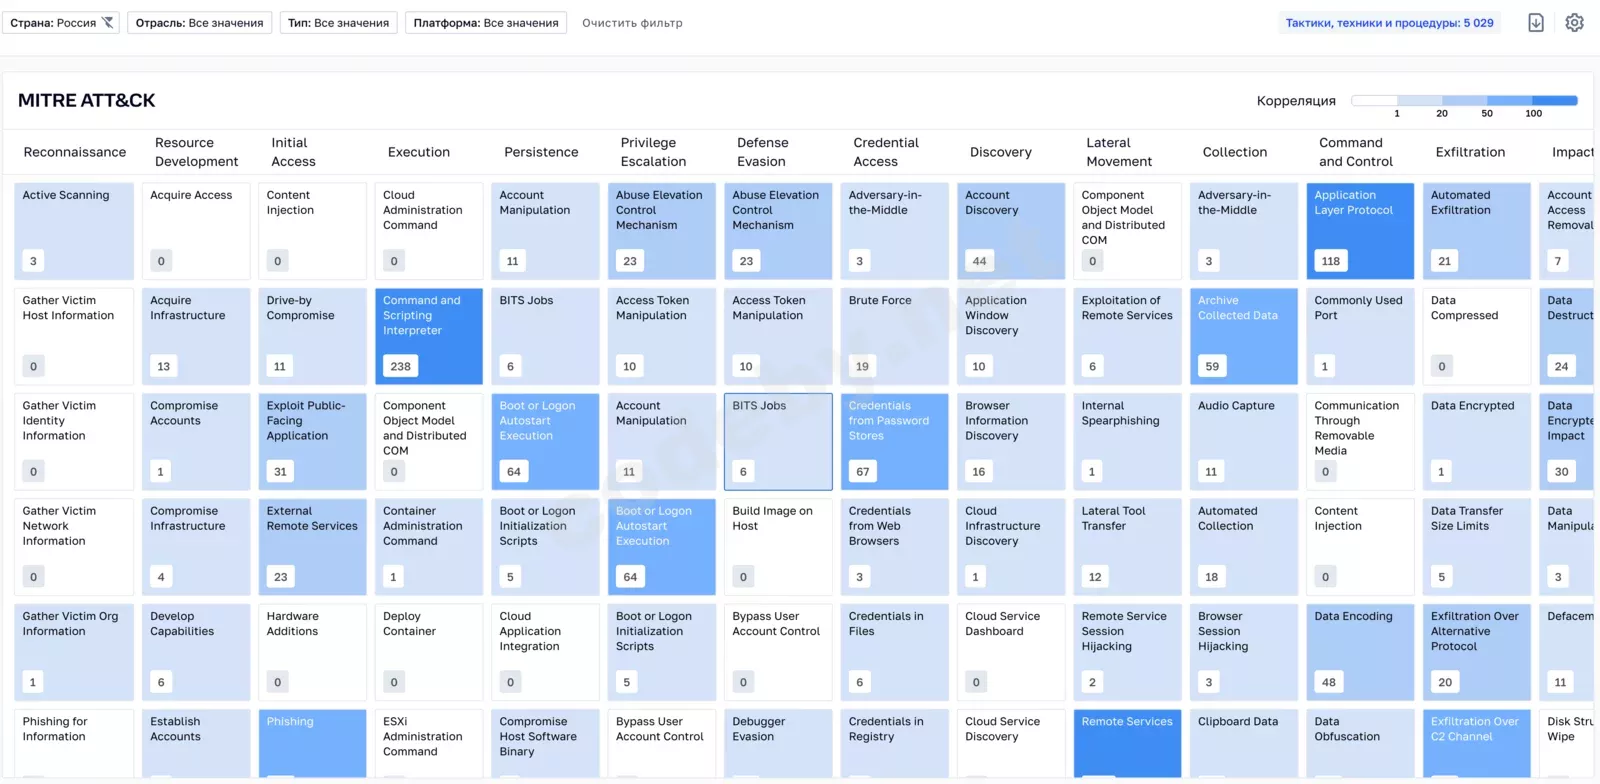The image size is (1600, 784).
Task: Open the Audio Capture card
Action: coord(1244,442)
